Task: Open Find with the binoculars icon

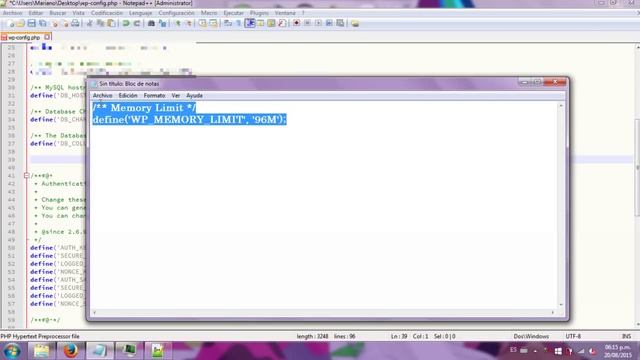Action: point(151,23)
